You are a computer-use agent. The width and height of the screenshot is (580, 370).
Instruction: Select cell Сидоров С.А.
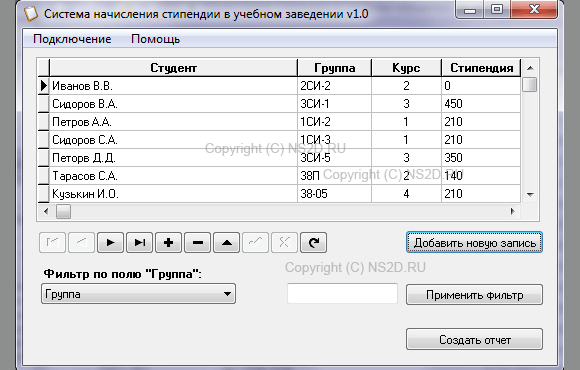pyautogui.click(x=173, y=140)
